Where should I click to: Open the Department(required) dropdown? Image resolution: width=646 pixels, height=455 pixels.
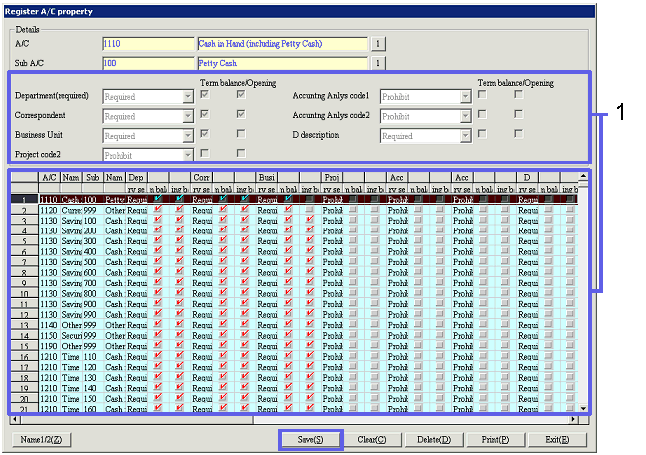pos(188,97)
